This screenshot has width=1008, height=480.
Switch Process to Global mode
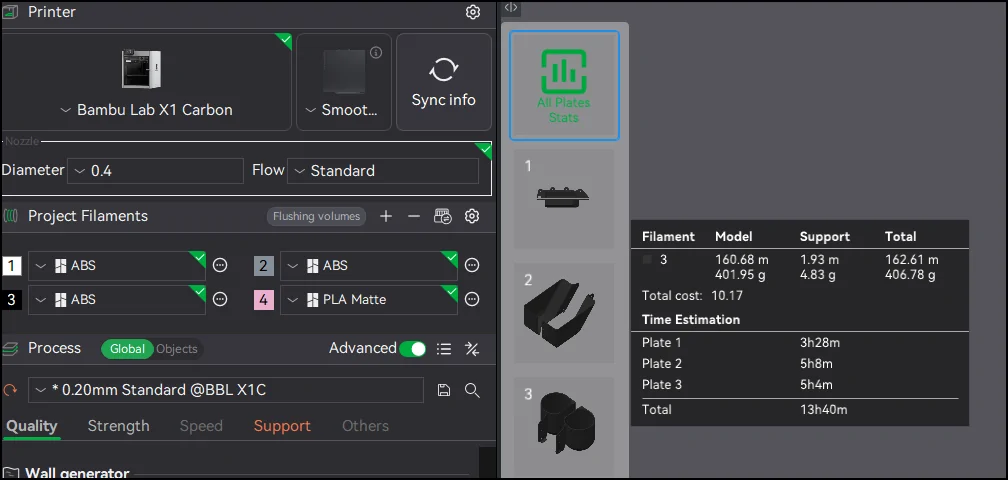[x=127, y=349]
